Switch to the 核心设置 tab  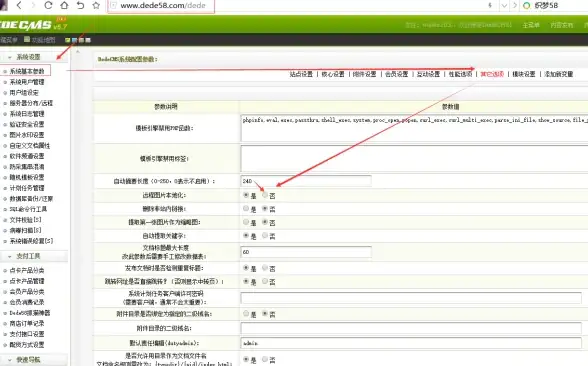[333, 74]
